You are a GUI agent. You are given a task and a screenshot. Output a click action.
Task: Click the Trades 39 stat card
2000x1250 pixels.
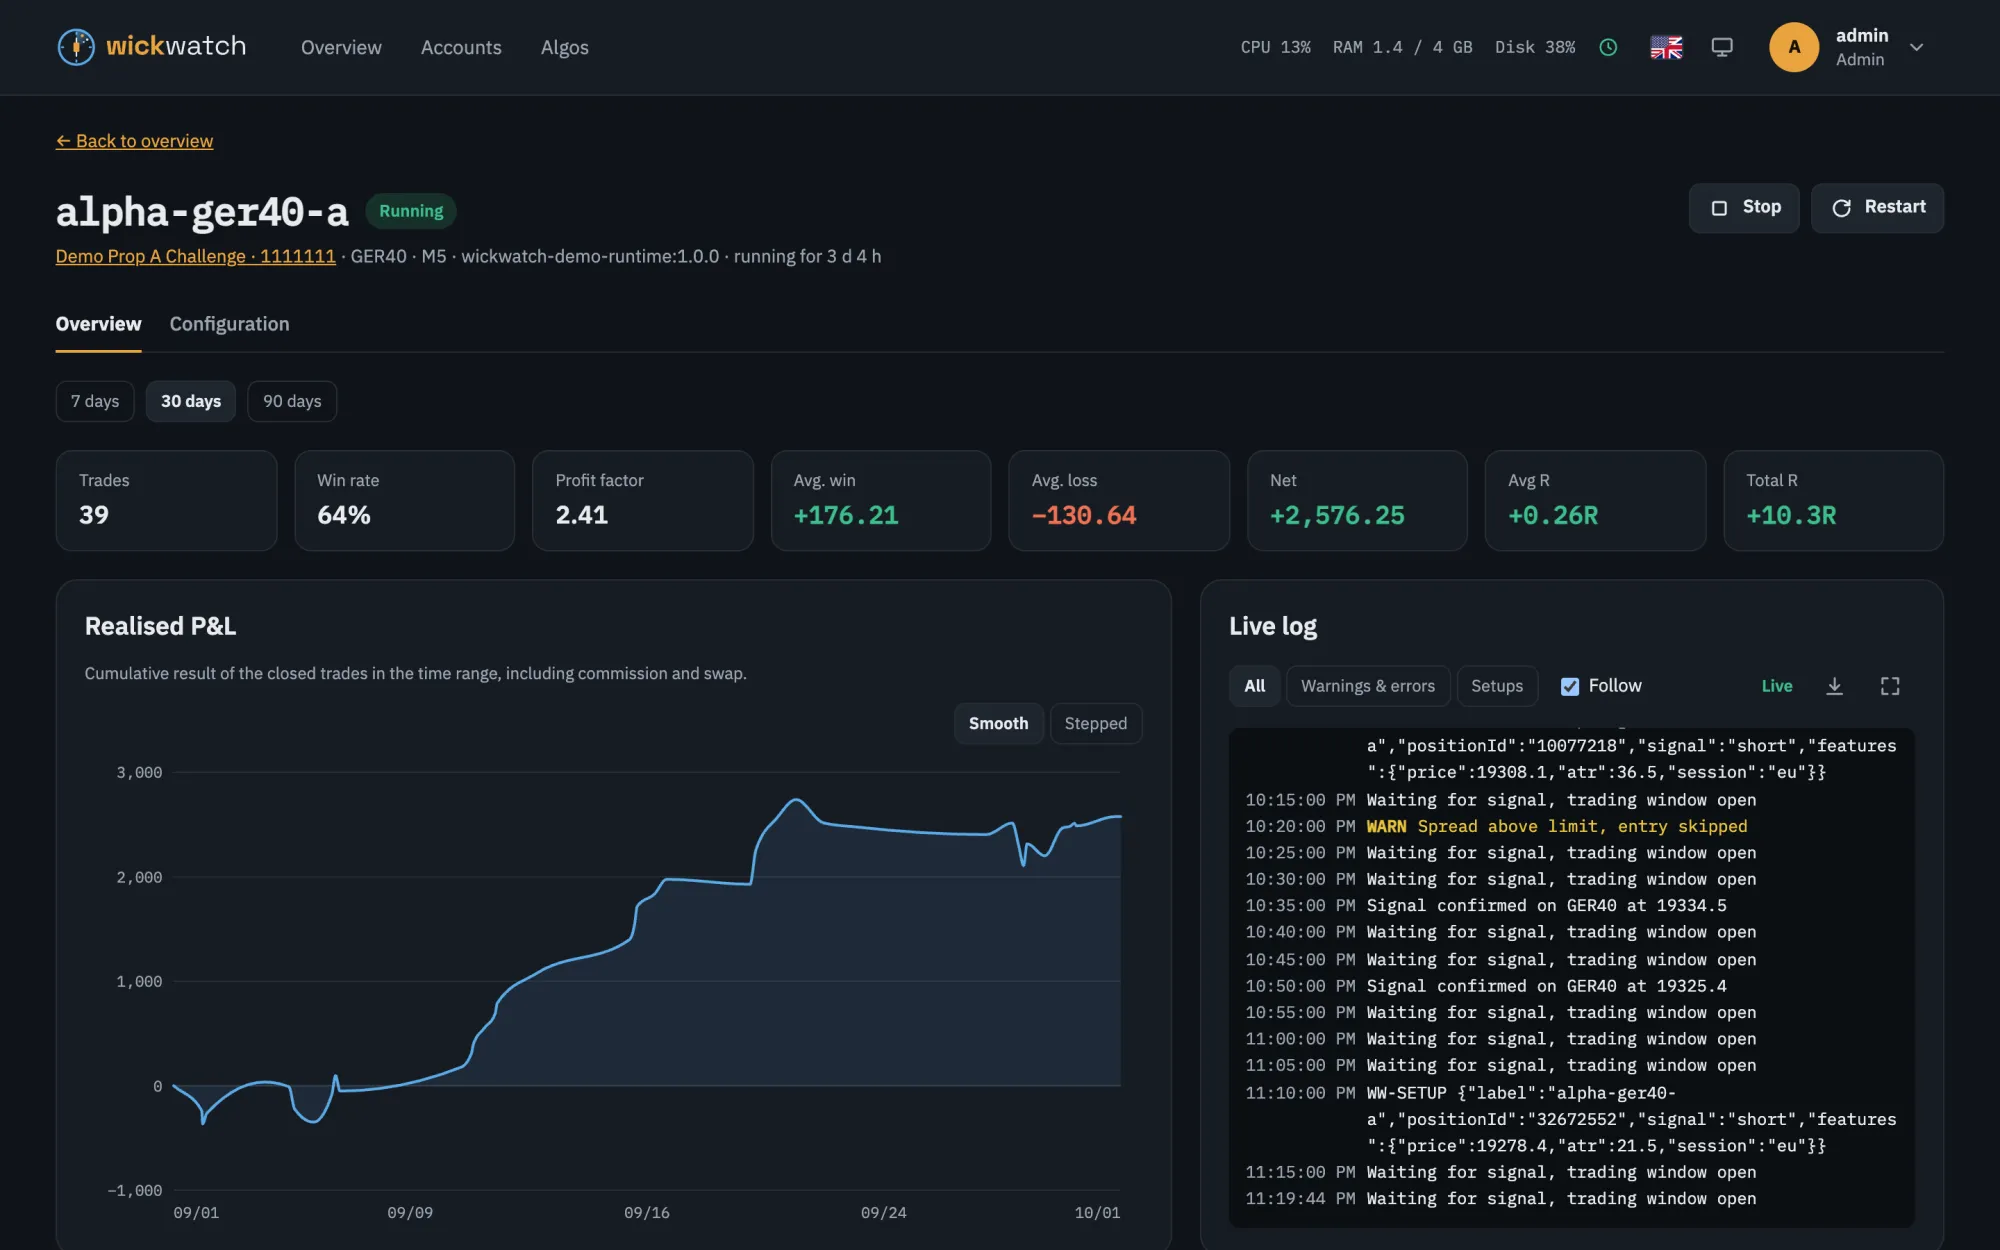coord(166,500)
